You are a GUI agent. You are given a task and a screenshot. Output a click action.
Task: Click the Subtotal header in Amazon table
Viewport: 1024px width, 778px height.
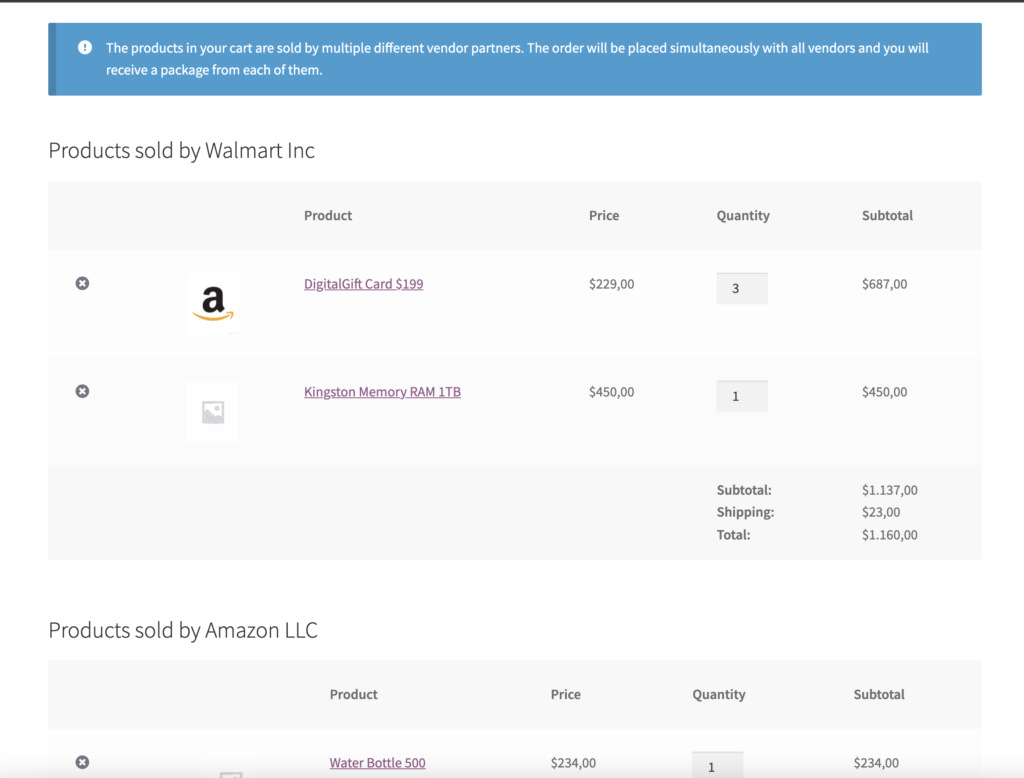[x=879, y=694]
